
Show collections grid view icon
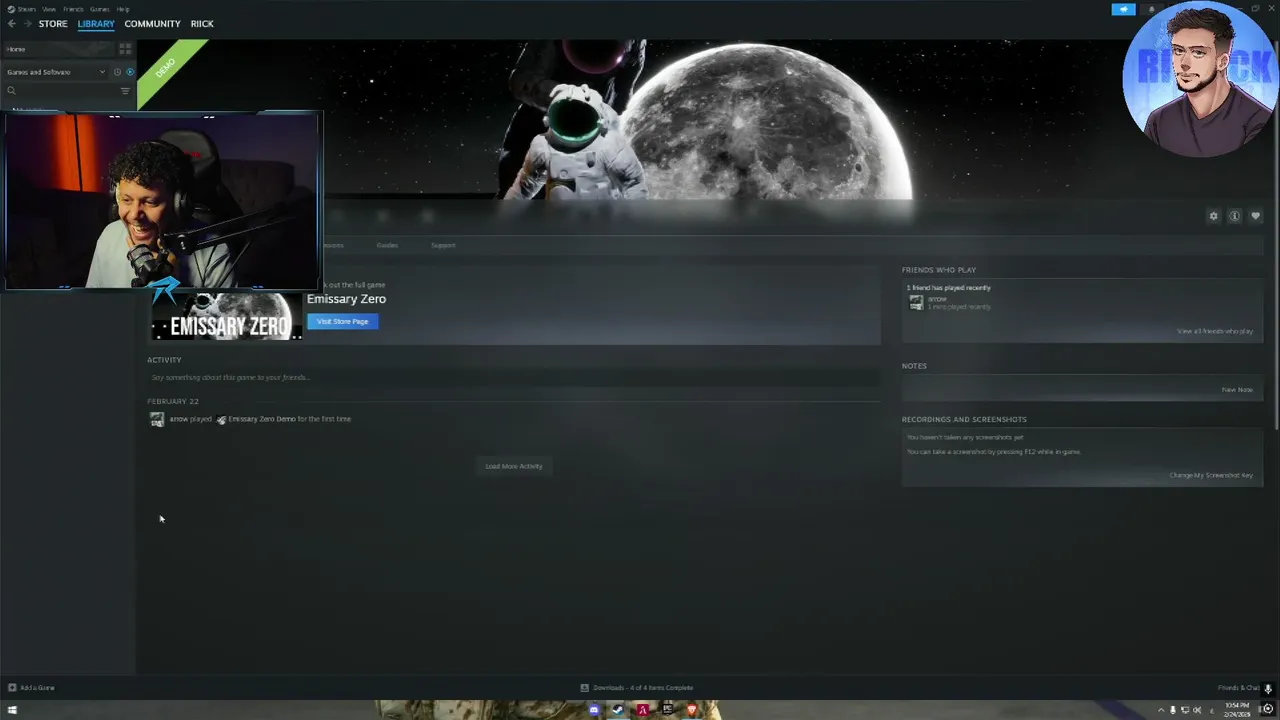click(125, 49)
